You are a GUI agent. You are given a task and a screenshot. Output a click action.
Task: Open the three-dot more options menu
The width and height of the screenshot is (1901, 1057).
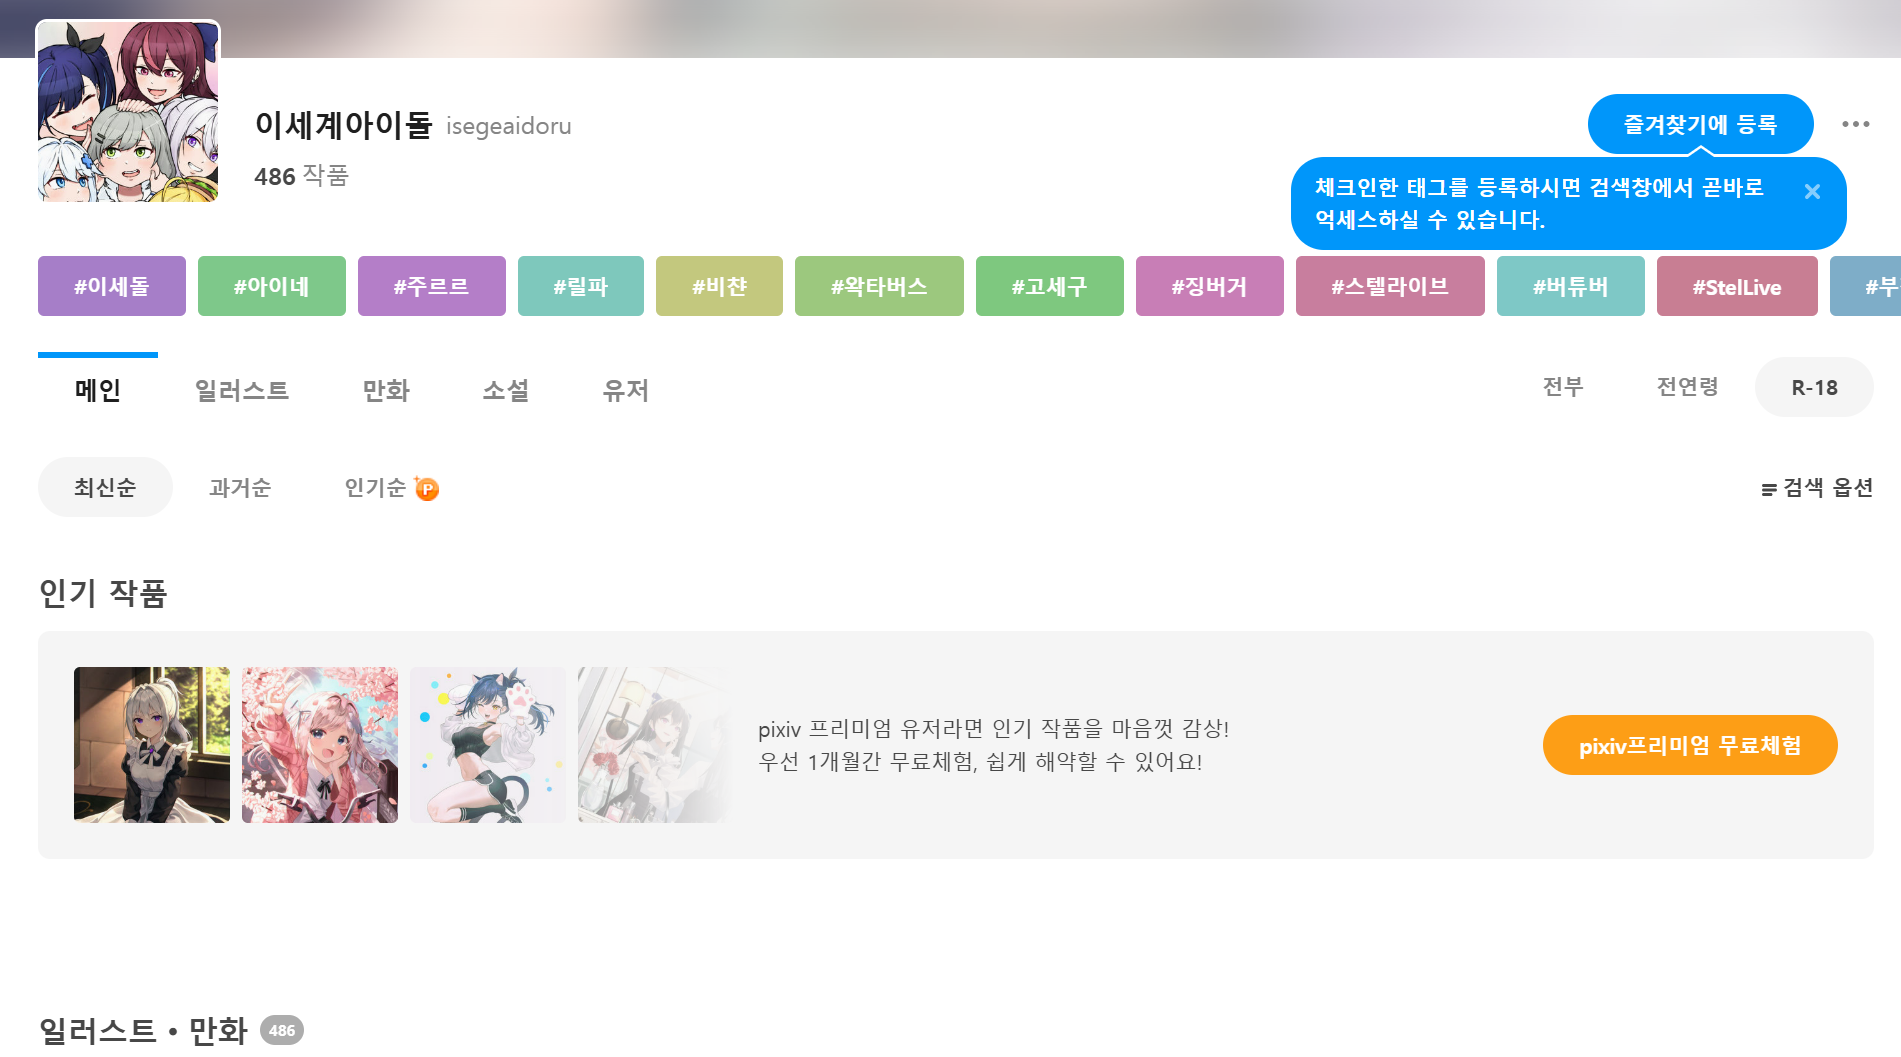(x=1856, y=124)
